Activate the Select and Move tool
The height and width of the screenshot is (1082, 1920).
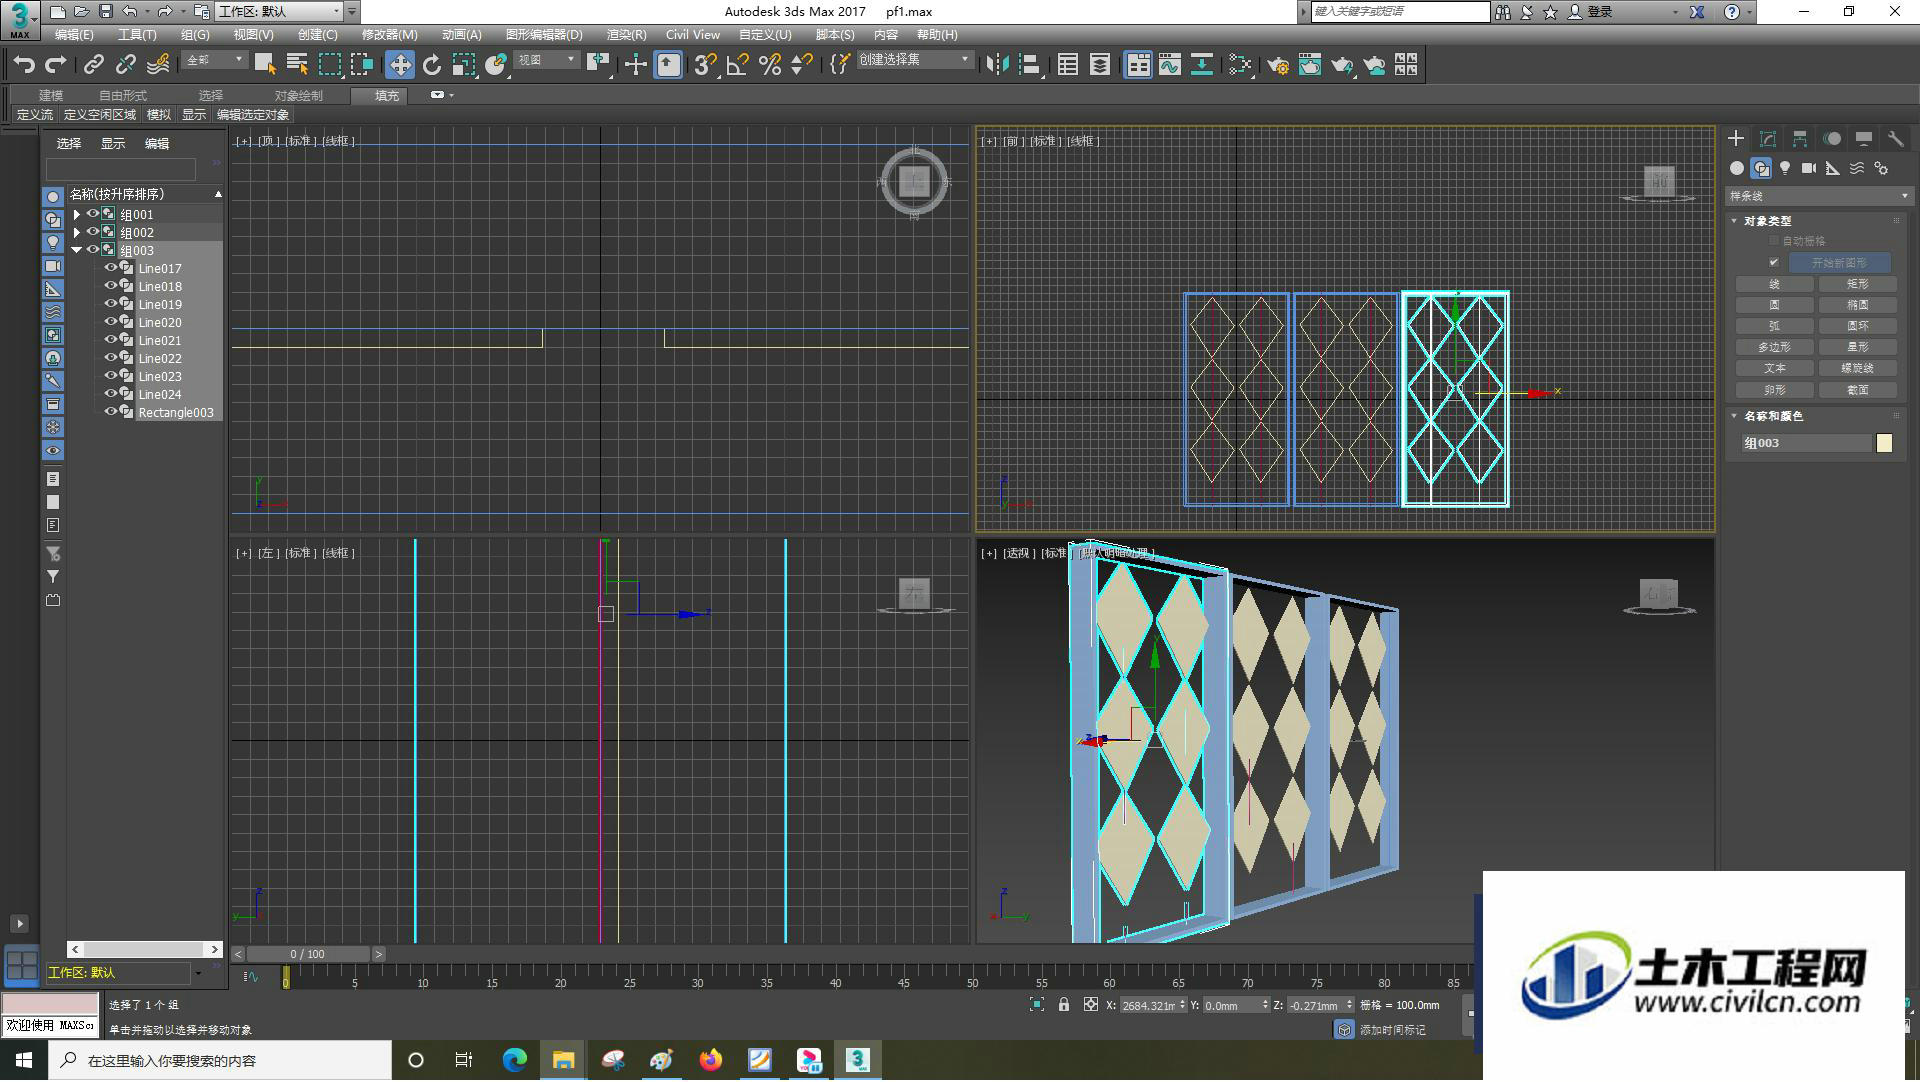[x=400, y=65]
